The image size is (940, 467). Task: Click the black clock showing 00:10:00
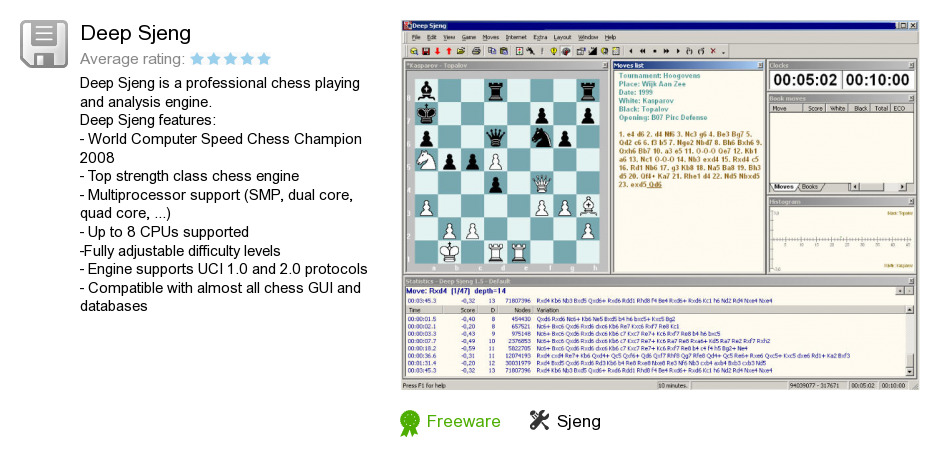click(877, 80)
